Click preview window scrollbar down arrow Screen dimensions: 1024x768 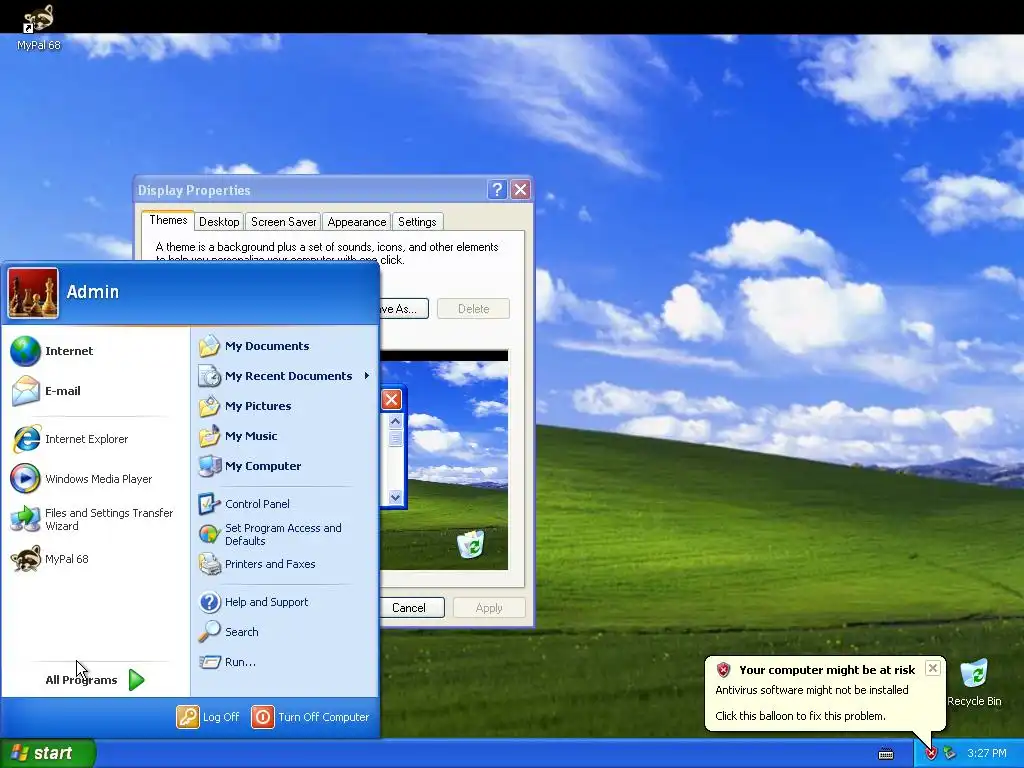395,497
